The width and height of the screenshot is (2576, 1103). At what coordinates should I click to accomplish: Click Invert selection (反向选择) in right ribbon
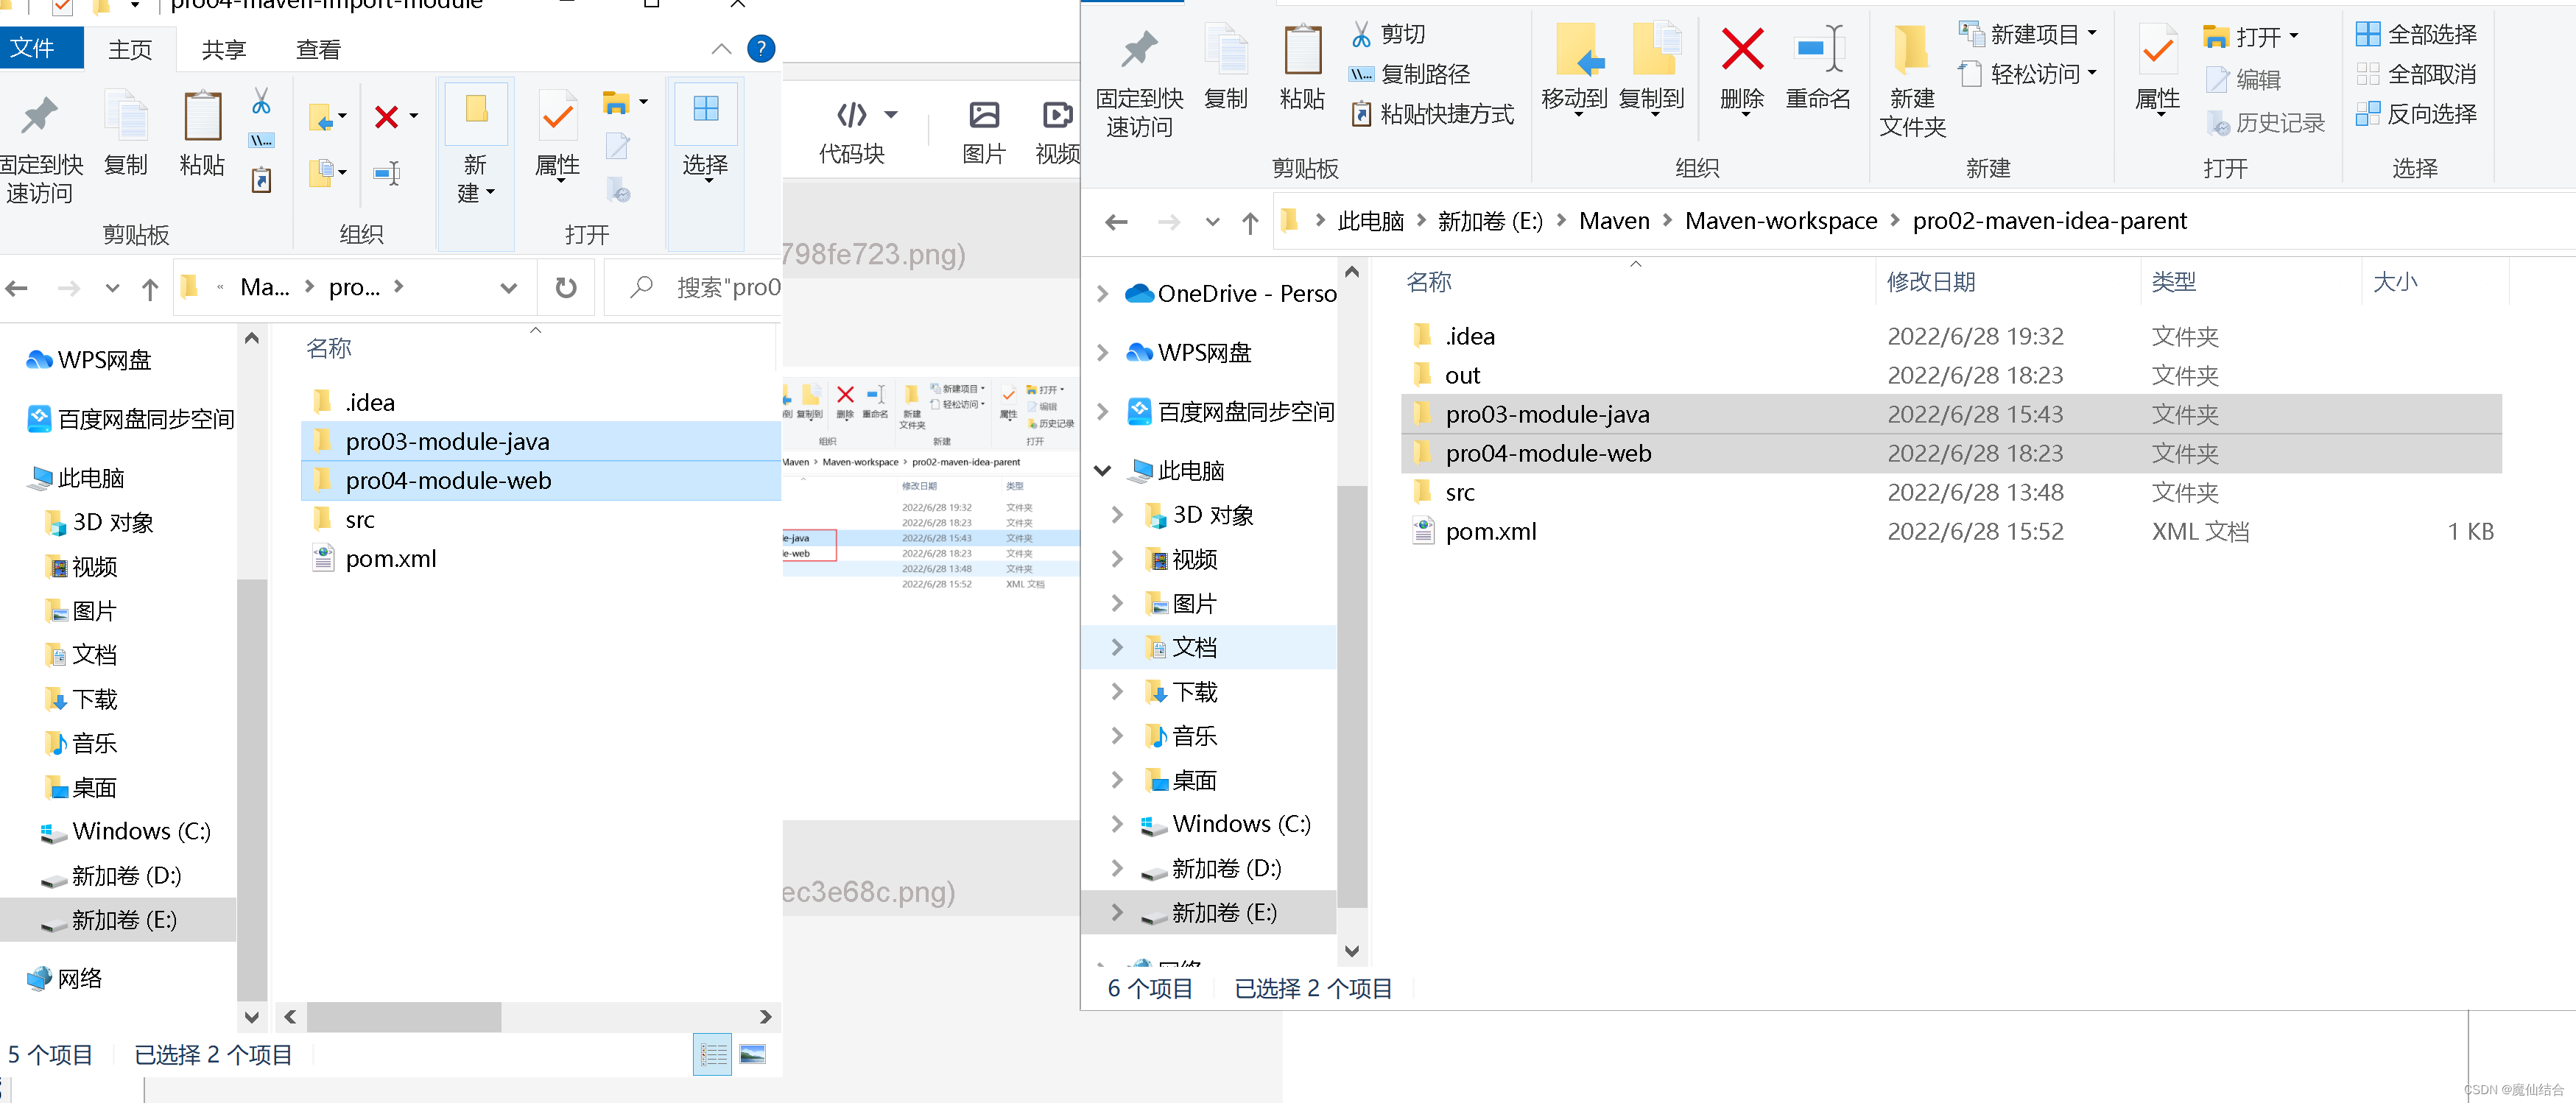click(2416, 114)
